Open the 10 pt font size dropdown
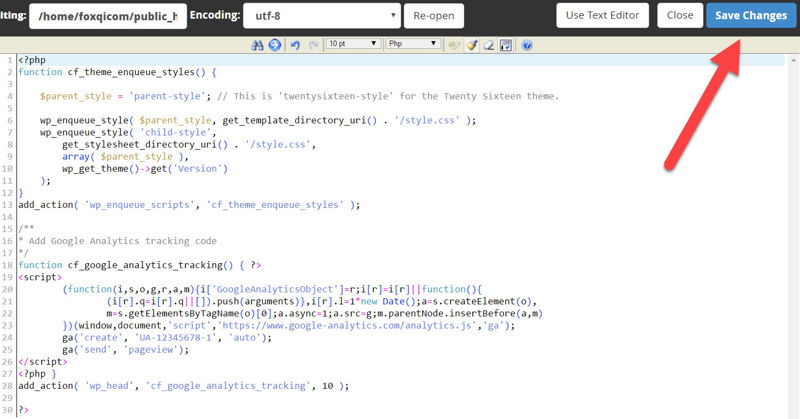Image resolution: width=800 pixels, height=419 pixels. coord(350,45)
